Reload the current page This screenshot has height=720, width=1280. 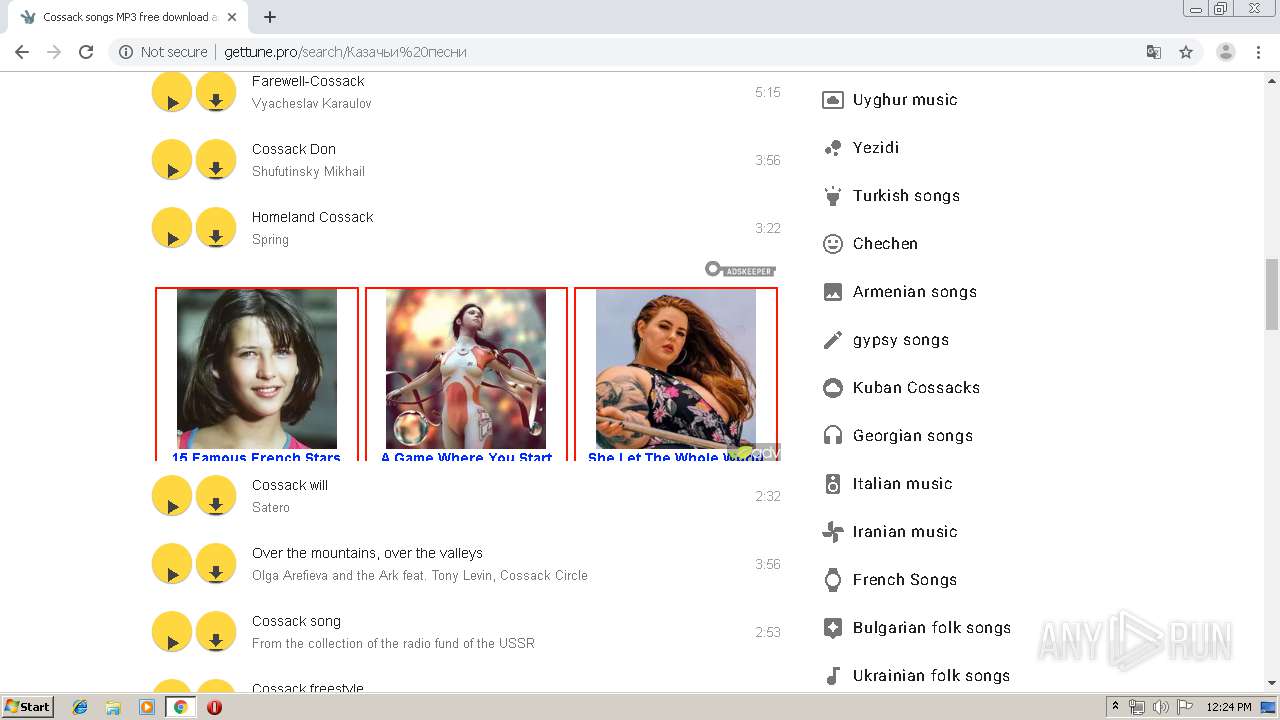pos(86,52)
